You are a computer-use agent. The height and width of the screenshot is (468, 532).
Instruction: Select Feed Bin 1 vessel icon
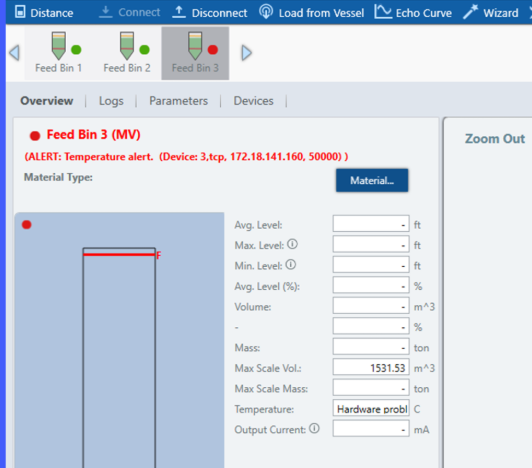click(58, 46)
